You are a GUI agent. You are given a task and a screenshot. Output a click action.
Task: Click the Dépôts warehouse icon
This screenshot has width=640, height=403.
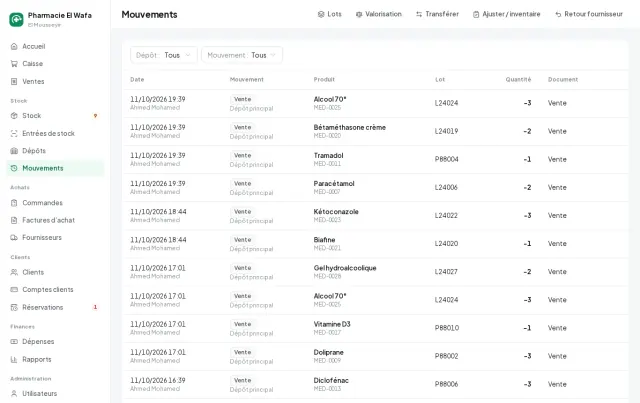point(14,151)
